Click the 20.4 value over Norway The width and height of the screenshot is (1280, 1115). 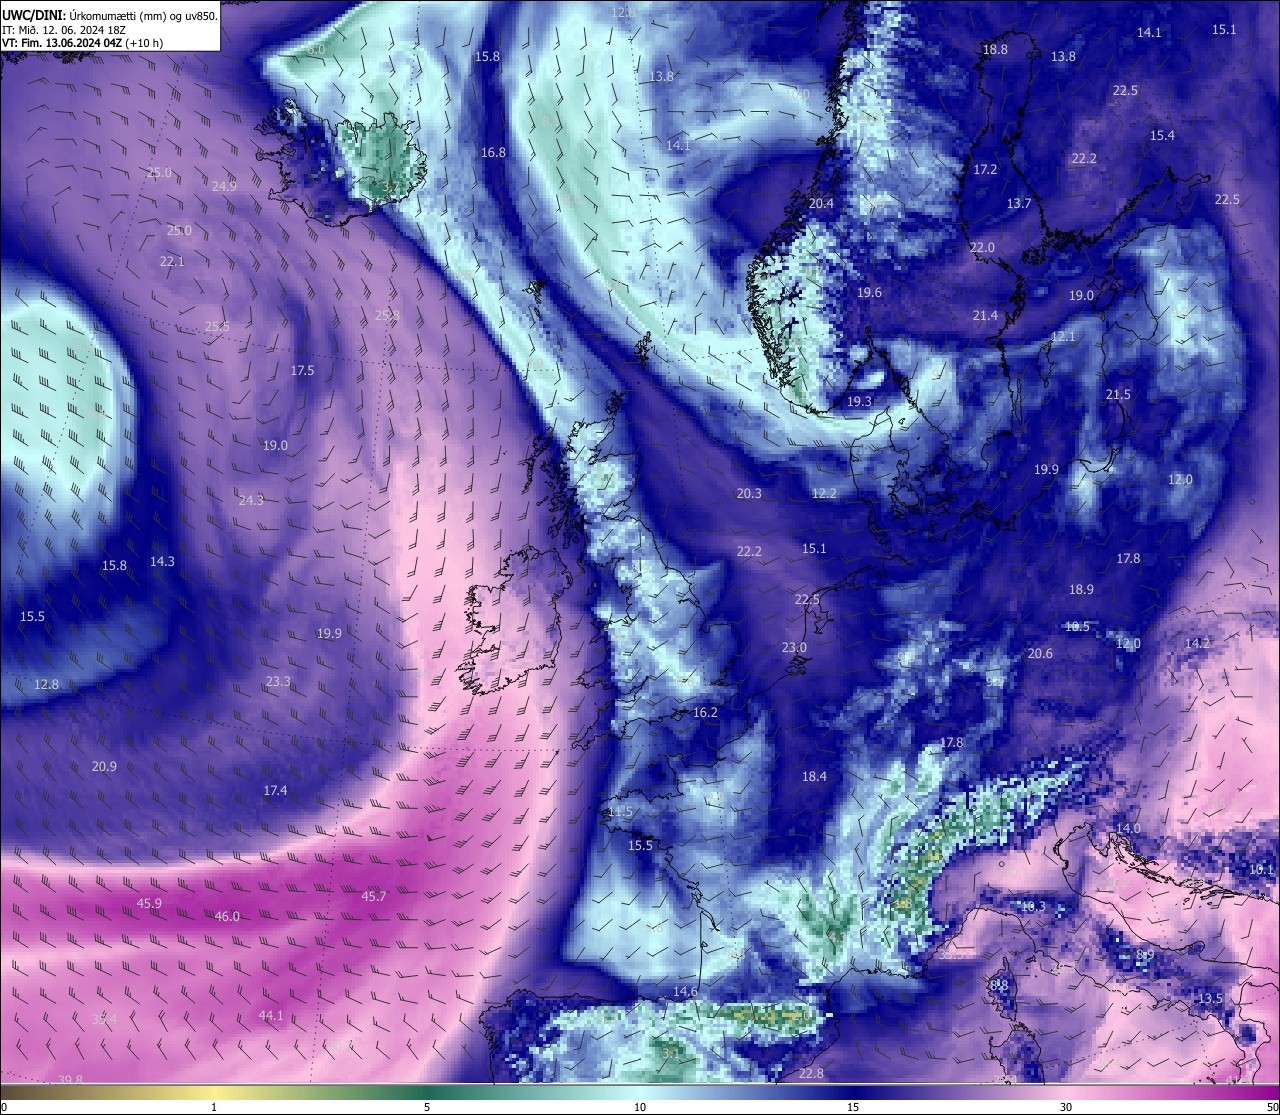(821, 203)
